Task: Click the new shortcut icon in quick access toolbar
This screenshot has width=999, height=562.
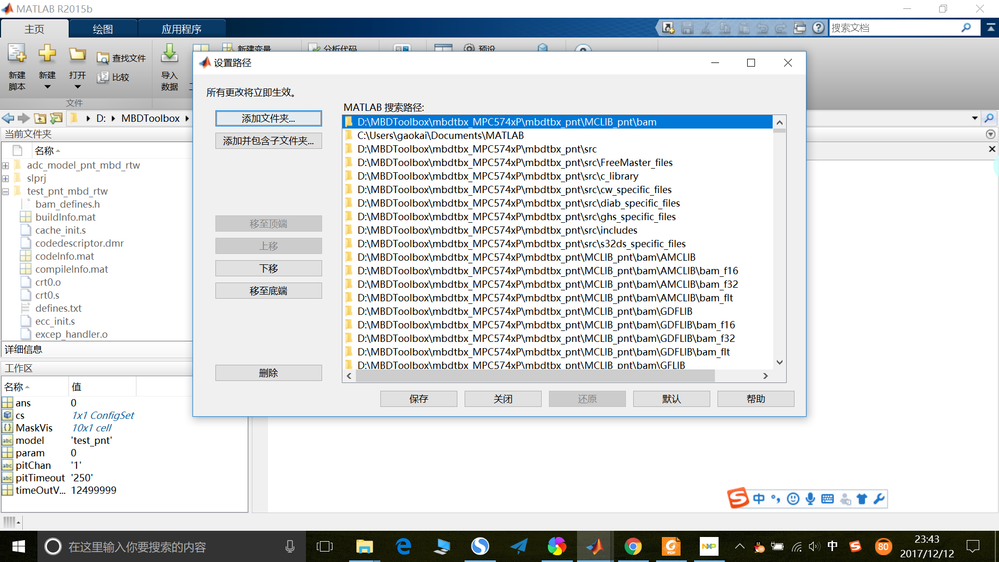Action: click(668, 28)
